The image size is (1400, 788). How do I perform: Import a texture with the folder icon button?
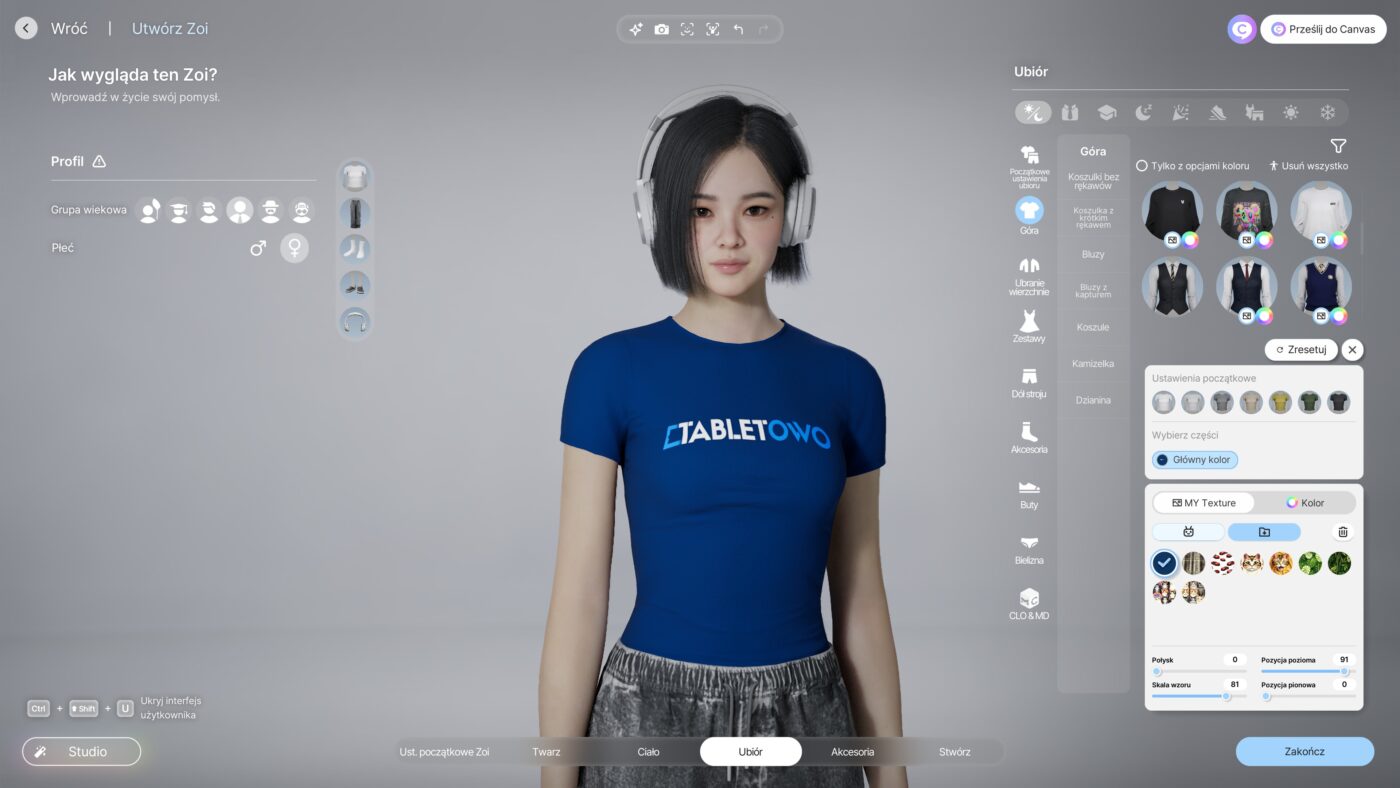click(x=1264, y=532)
